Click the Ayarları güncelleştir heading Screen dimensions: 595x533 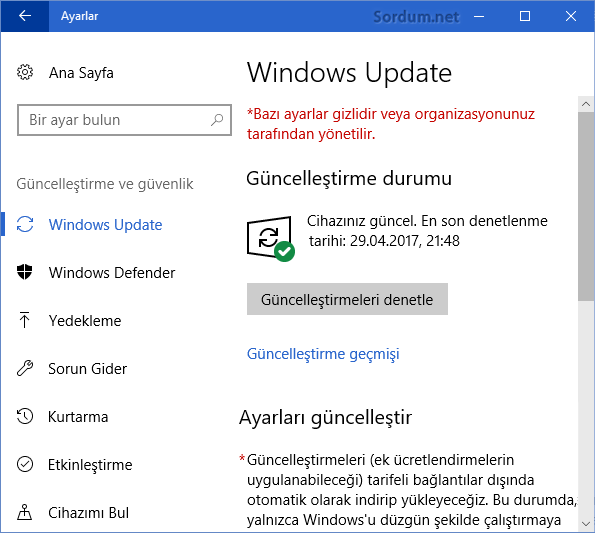pos(326,418)
